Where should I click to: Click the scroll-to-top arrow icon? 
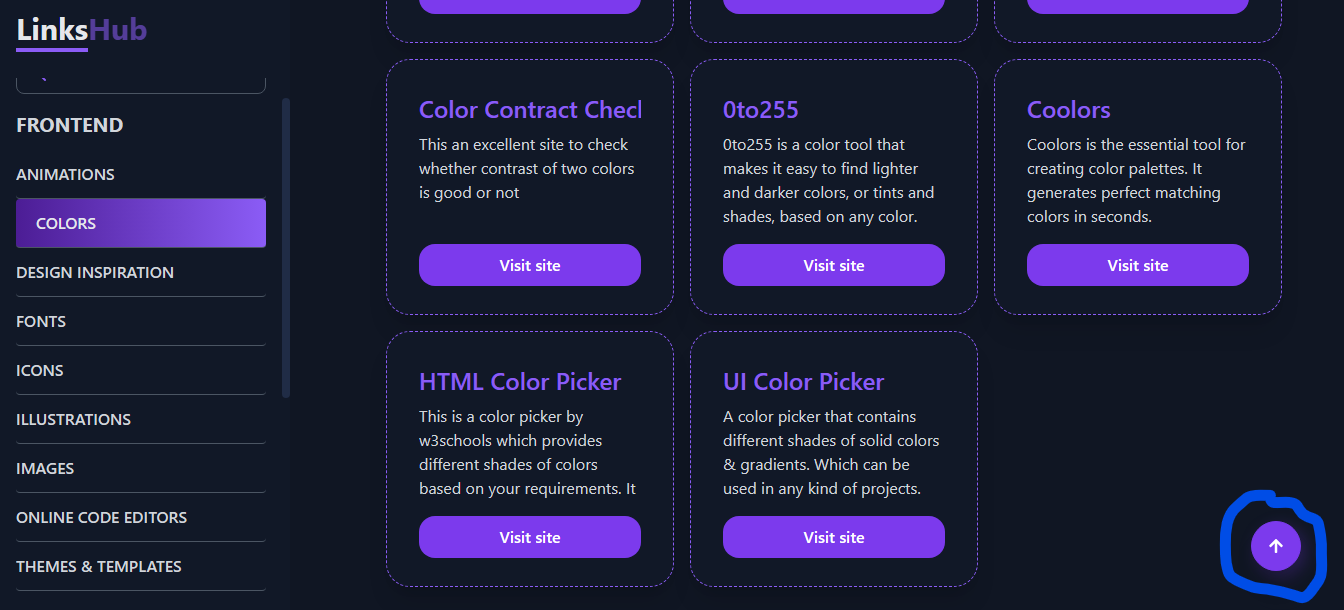click(x=1274, y=546)
